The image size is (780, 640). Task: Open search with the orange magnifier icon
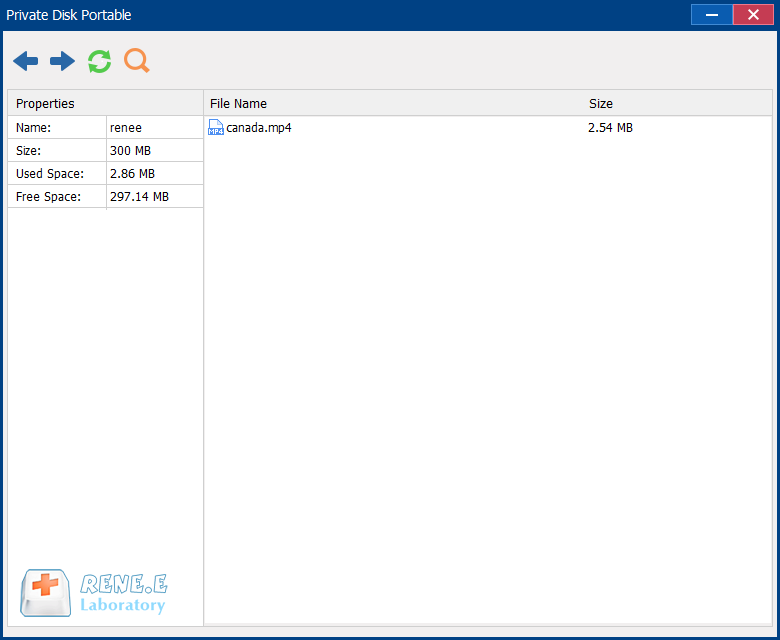137,61
